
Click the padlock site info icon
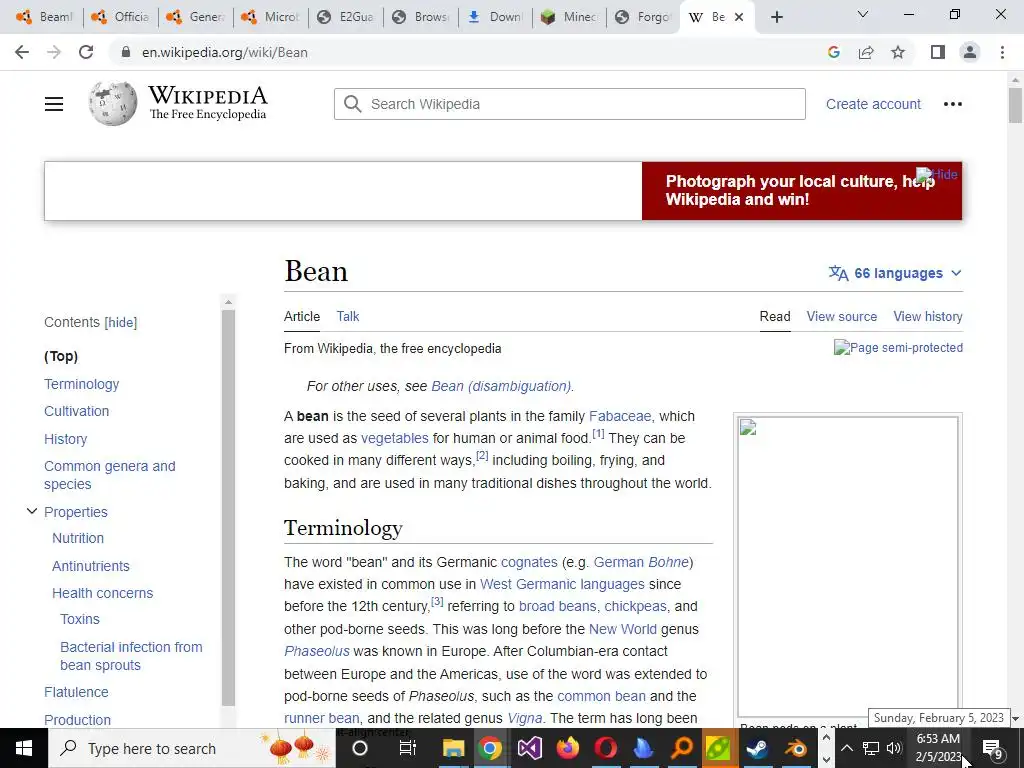tap(125, 52)
